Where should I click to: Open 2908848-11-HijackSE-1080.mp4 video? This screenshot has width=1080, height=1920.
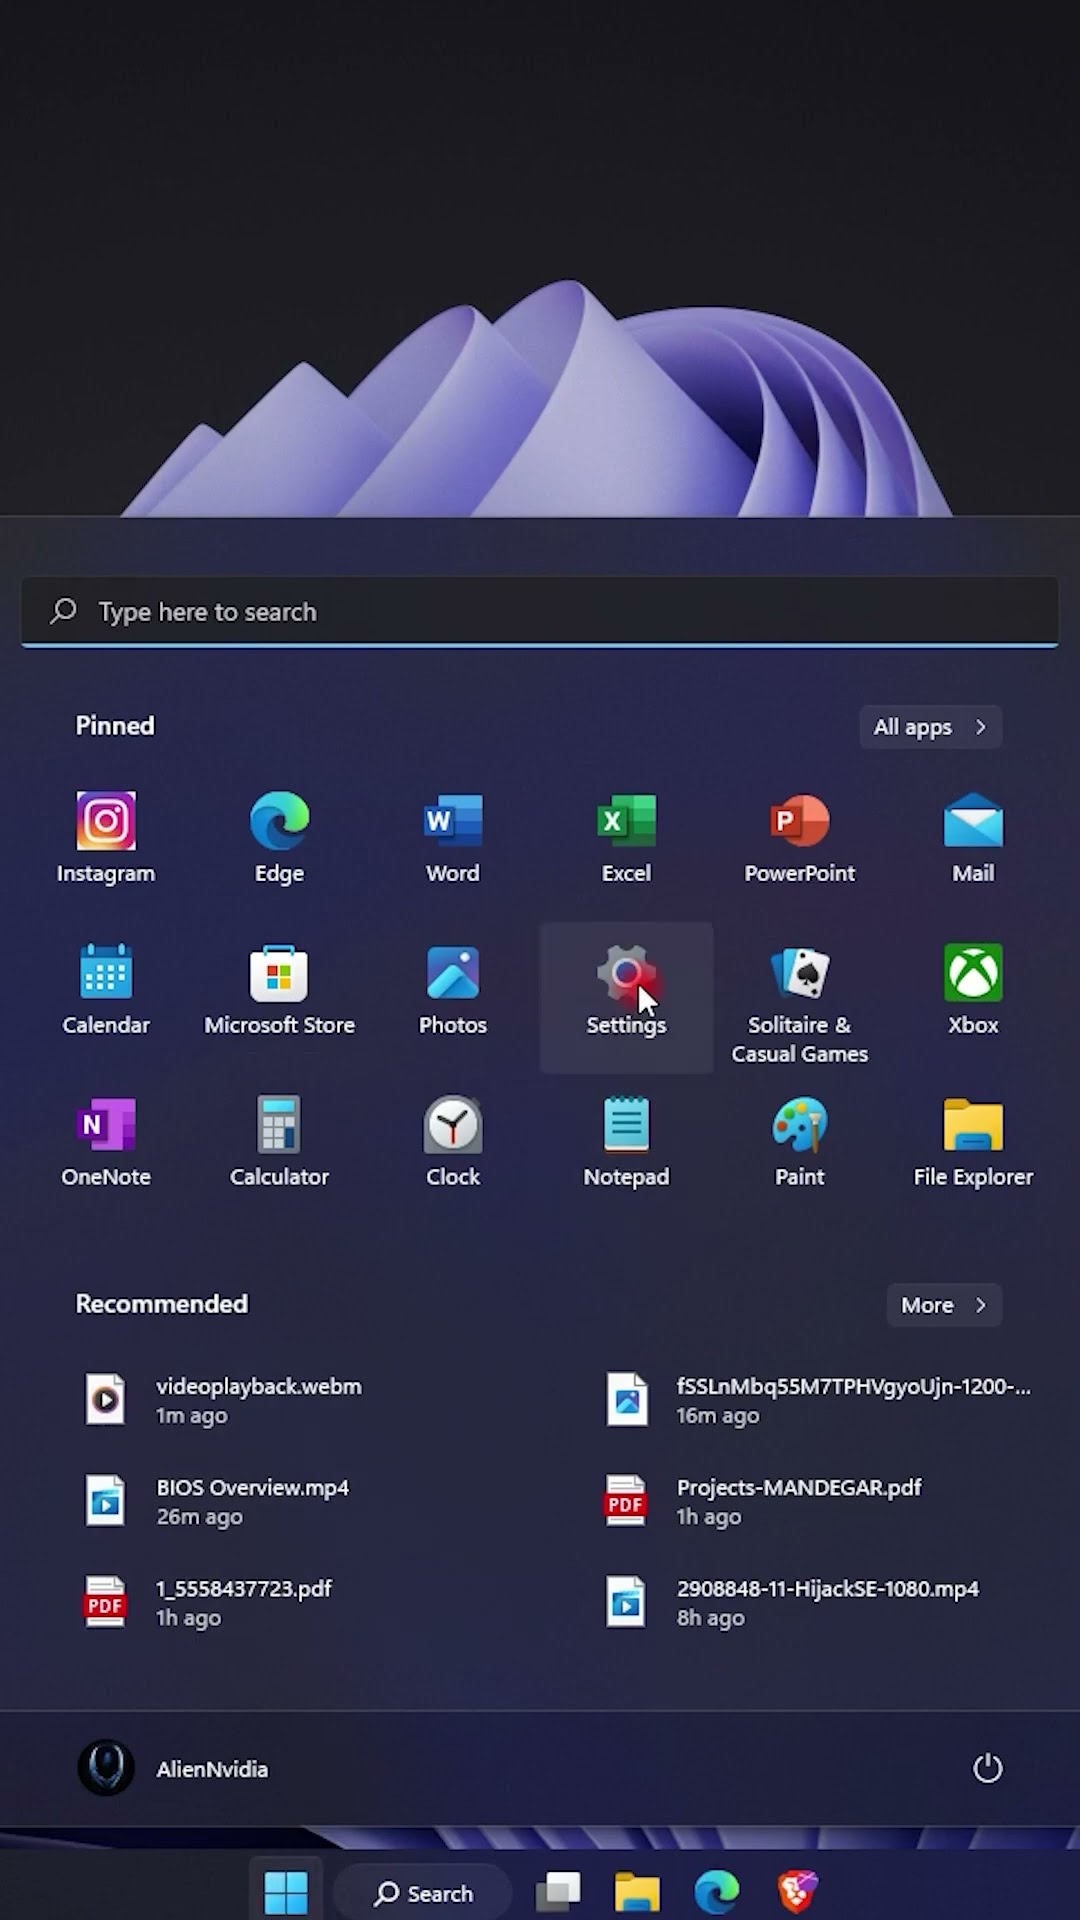(x=791, y=1602)
